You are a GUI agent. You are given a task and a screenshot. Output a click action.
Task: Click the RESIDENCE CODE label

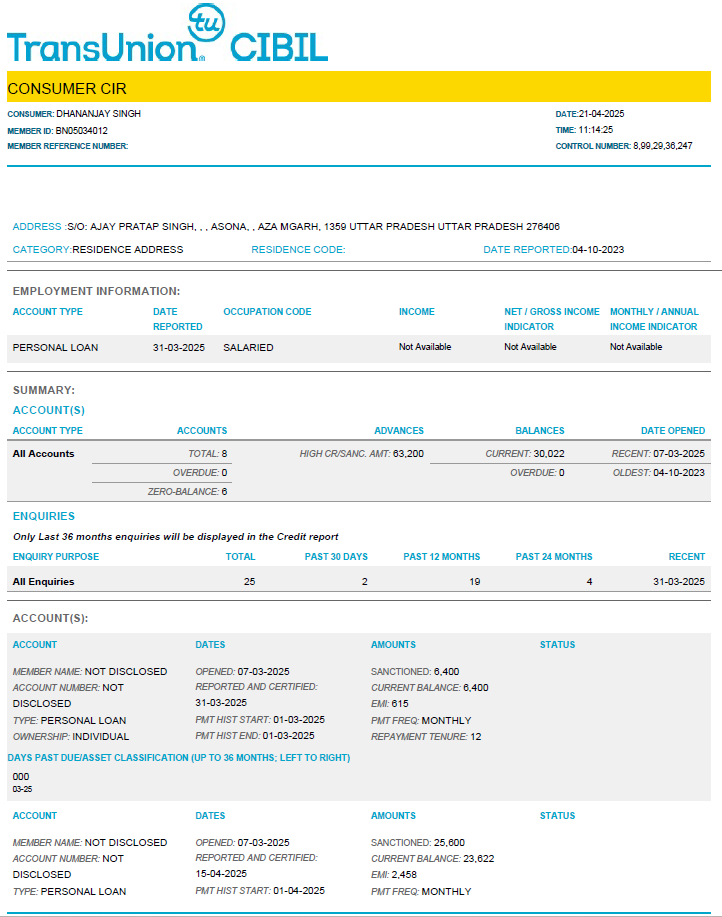click(x=298, y=250)
